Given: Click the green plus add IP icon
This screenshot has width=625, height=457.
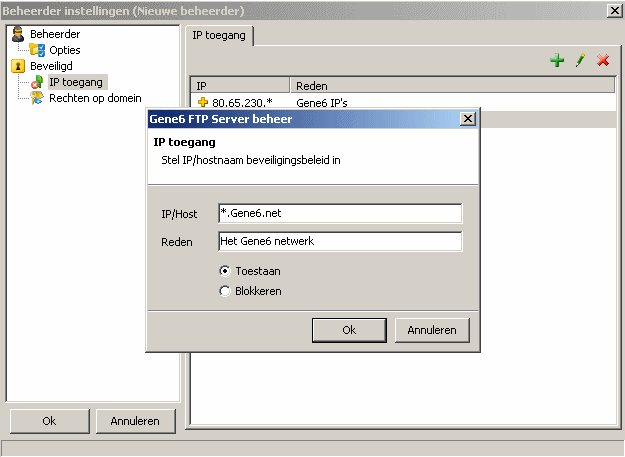Looking at the screenshot, I should 557,61.
